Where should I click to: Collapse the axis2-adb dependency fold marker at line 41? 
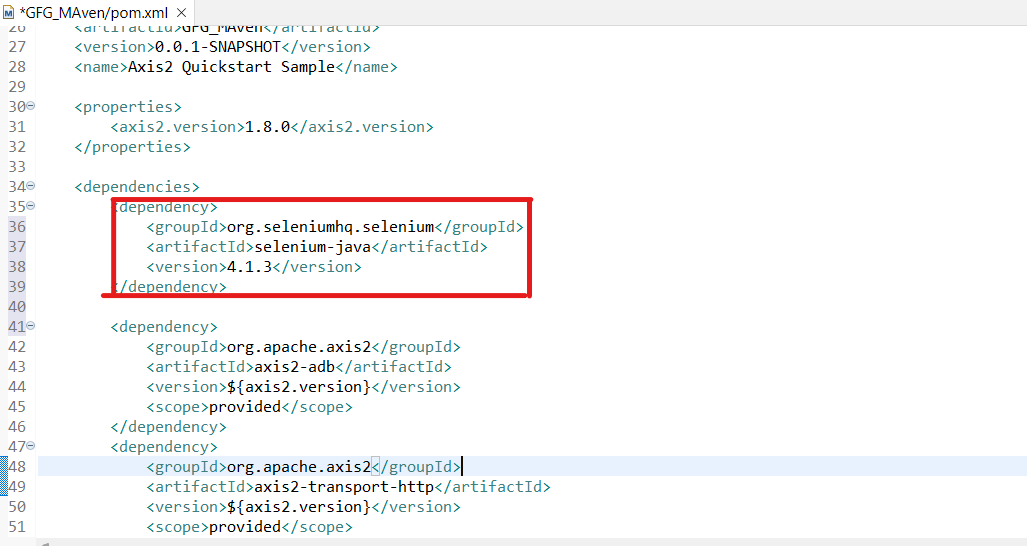[x=31, y=326]
